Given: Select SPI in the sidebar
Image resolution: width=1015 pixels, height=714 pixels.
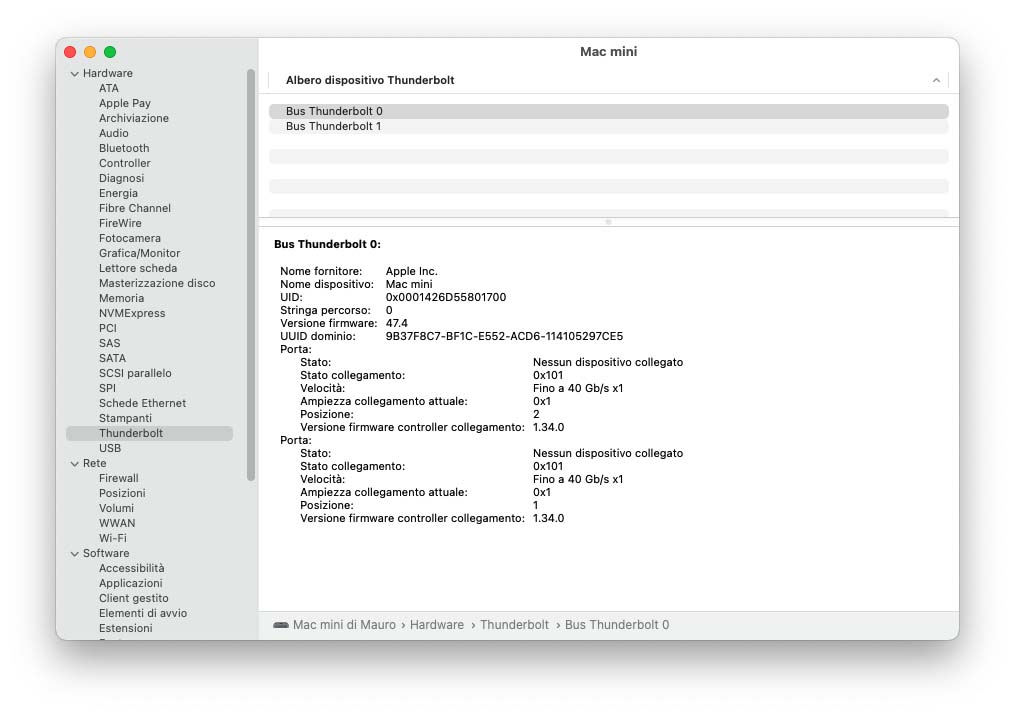Looking at the screenshot, I should click(x=107, y=388).
